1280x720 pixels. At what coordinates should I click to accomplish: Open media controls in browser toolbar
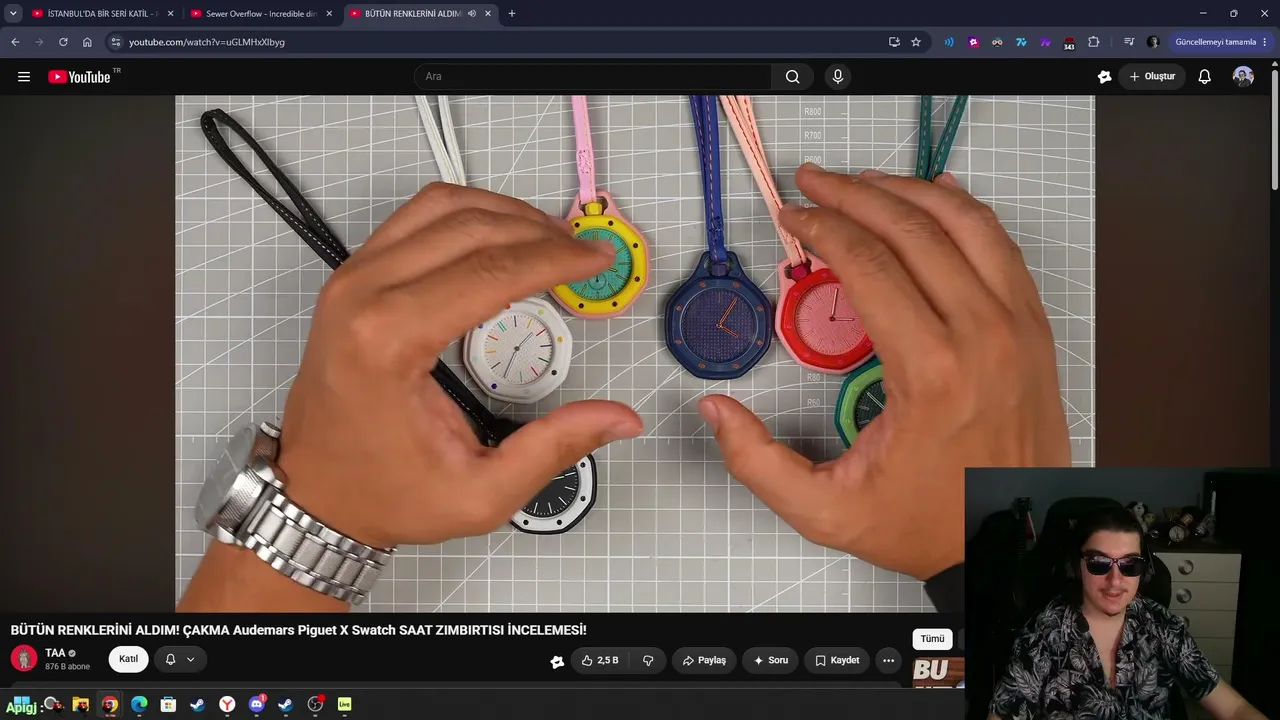pos(1129,42)
